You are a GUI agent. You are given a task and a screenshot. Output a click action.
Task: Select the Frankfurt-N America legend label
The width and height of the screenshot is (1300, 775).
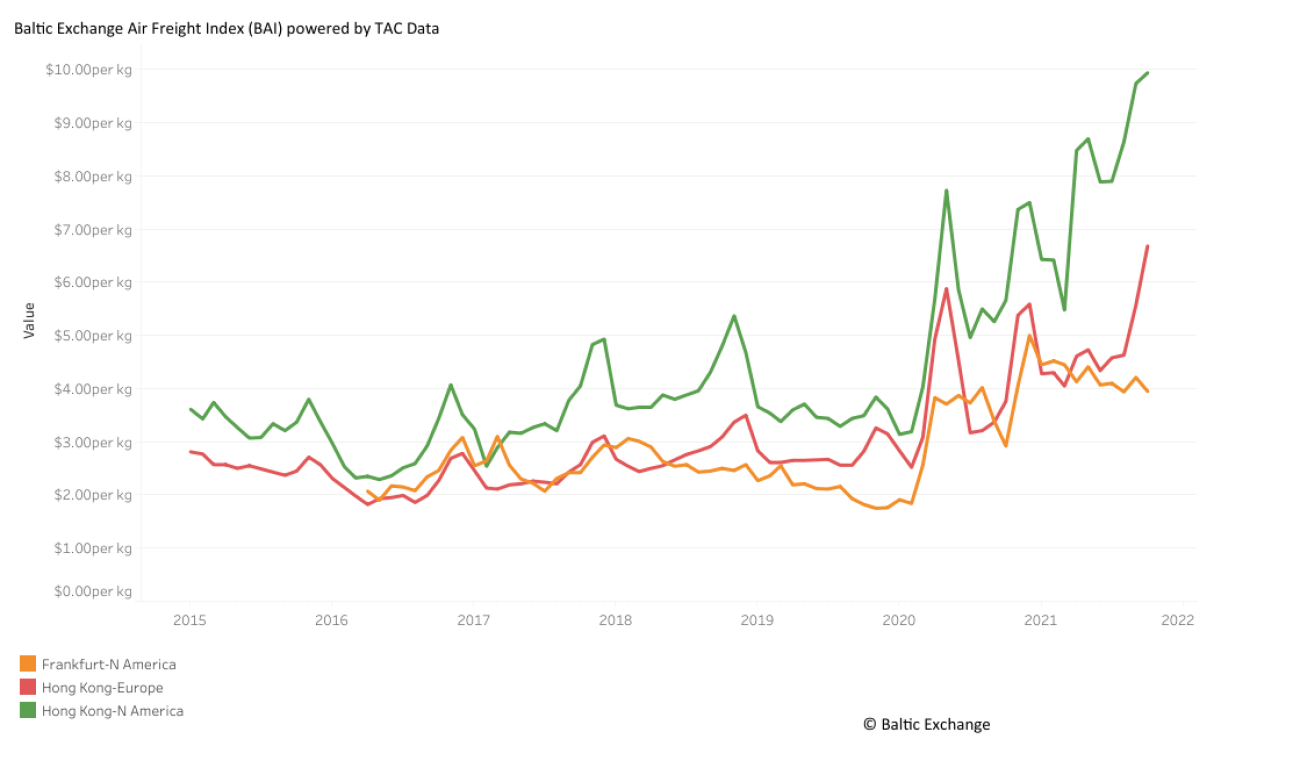pos(109,664)
